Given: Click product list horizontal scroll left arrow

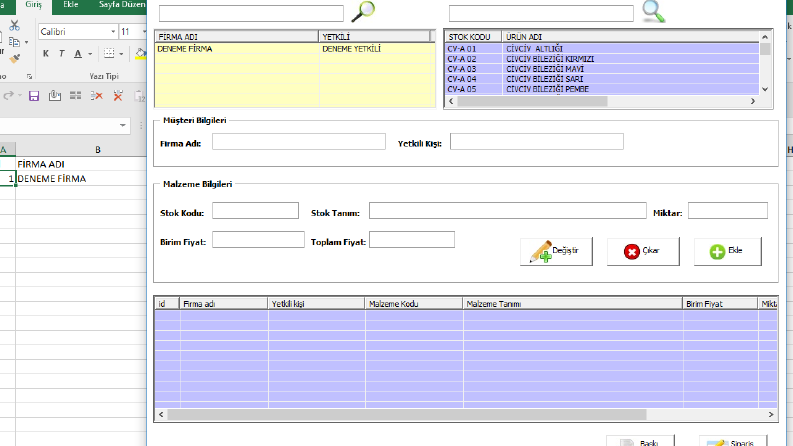Looking at the screenshot, I should 451,101.
